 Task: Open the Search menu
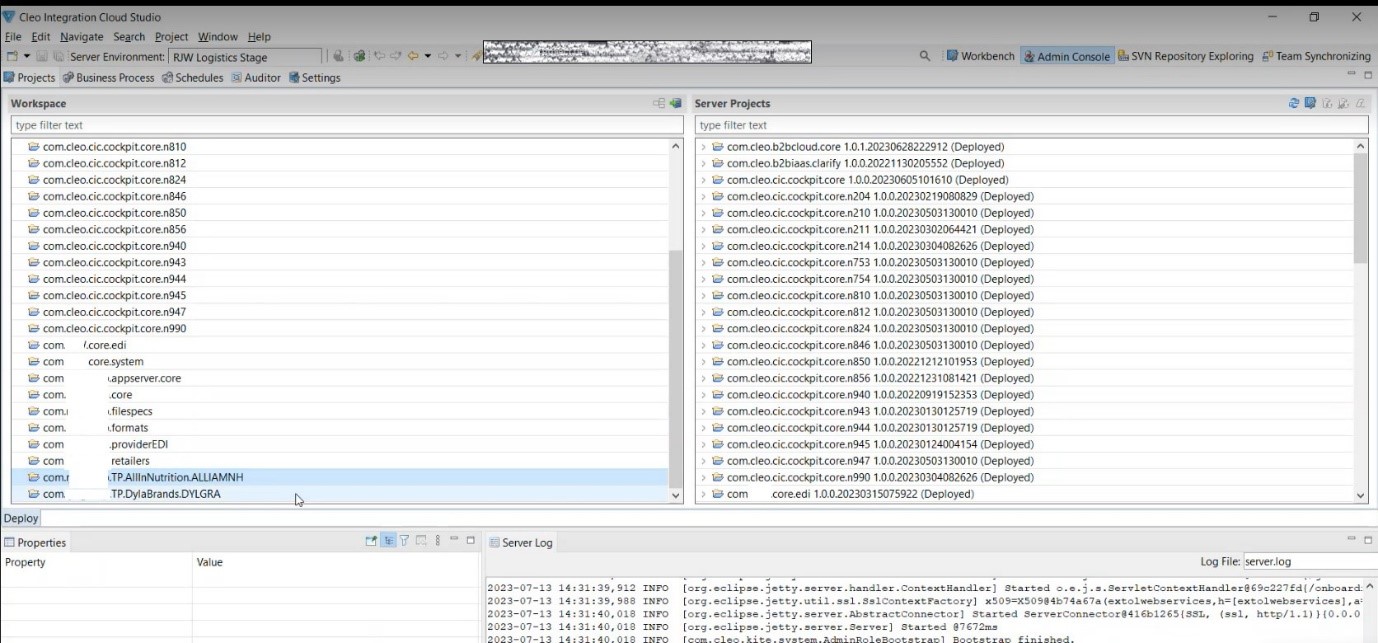[129, 37]
